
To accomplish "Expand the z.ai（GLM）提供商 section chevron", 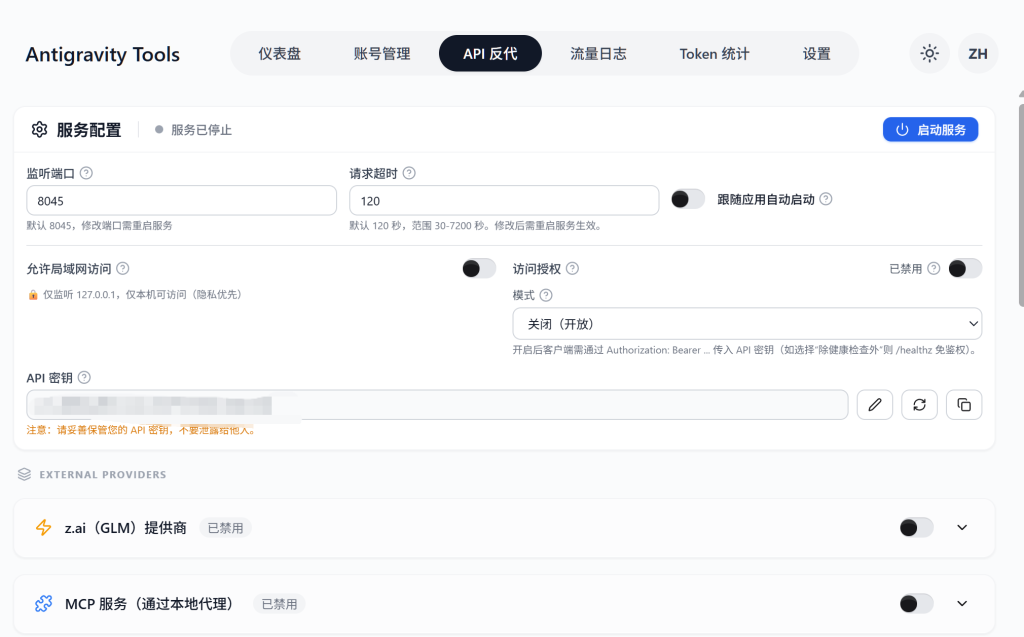I will pos(961,527).
